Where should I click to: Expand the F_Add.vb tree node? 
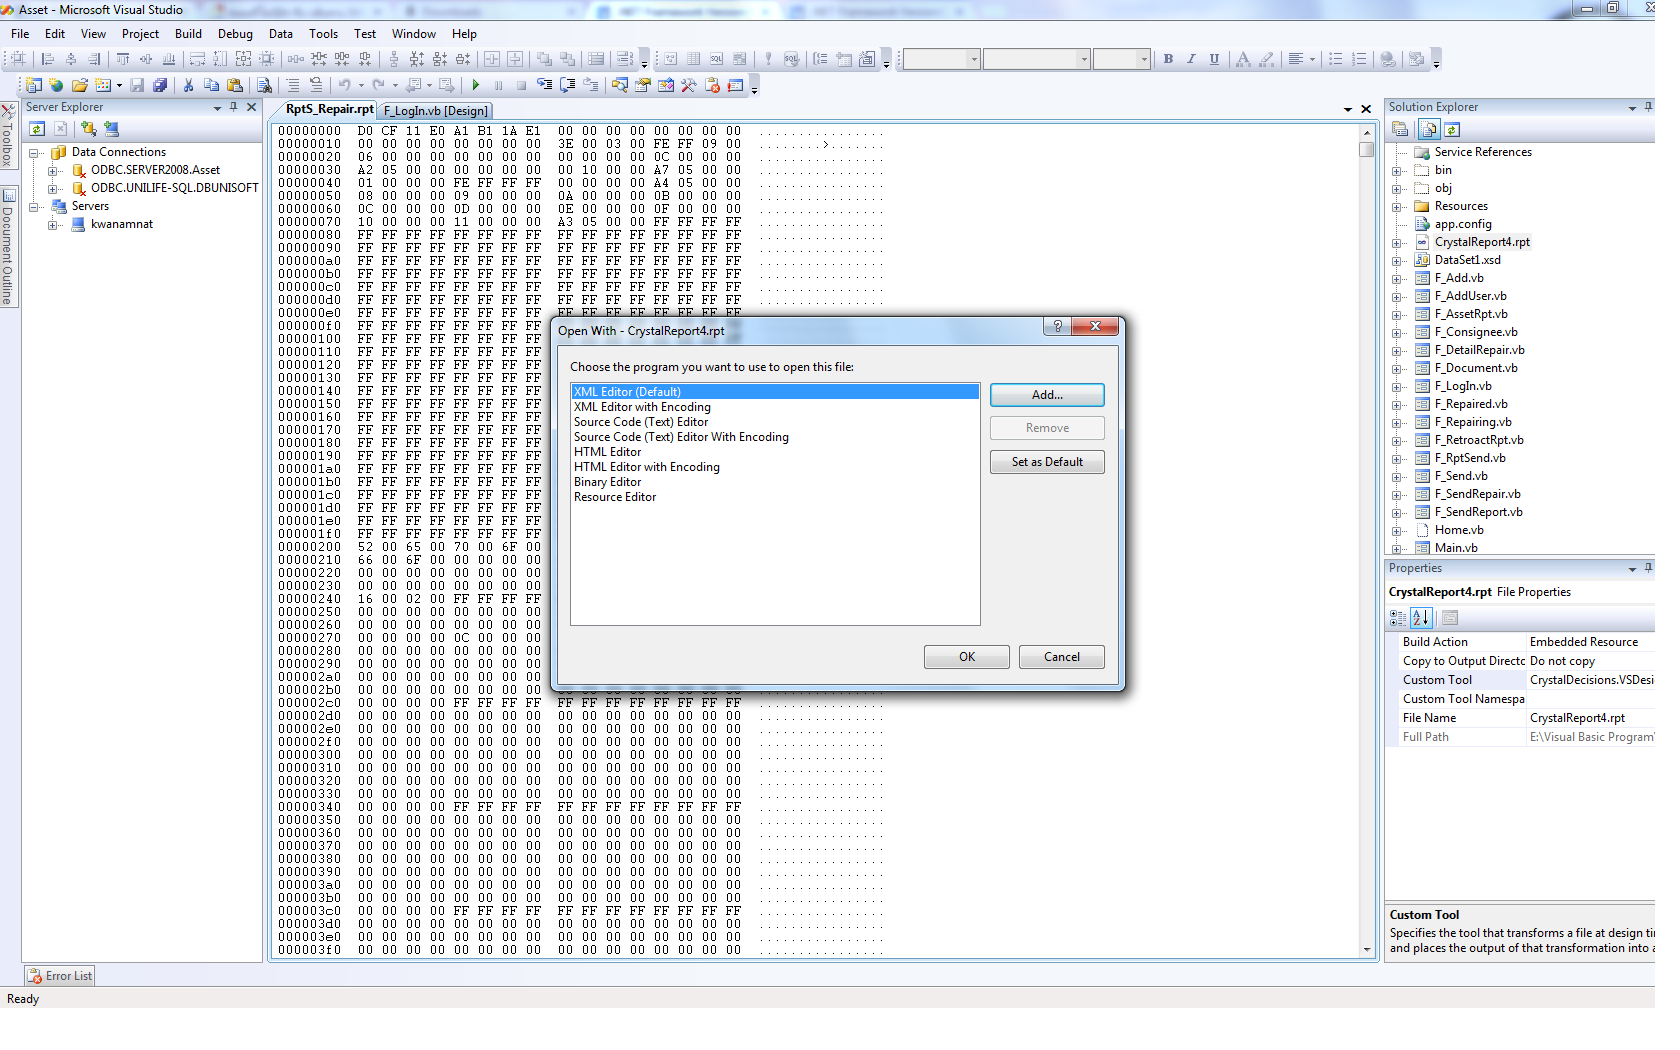click(1396, 279)
